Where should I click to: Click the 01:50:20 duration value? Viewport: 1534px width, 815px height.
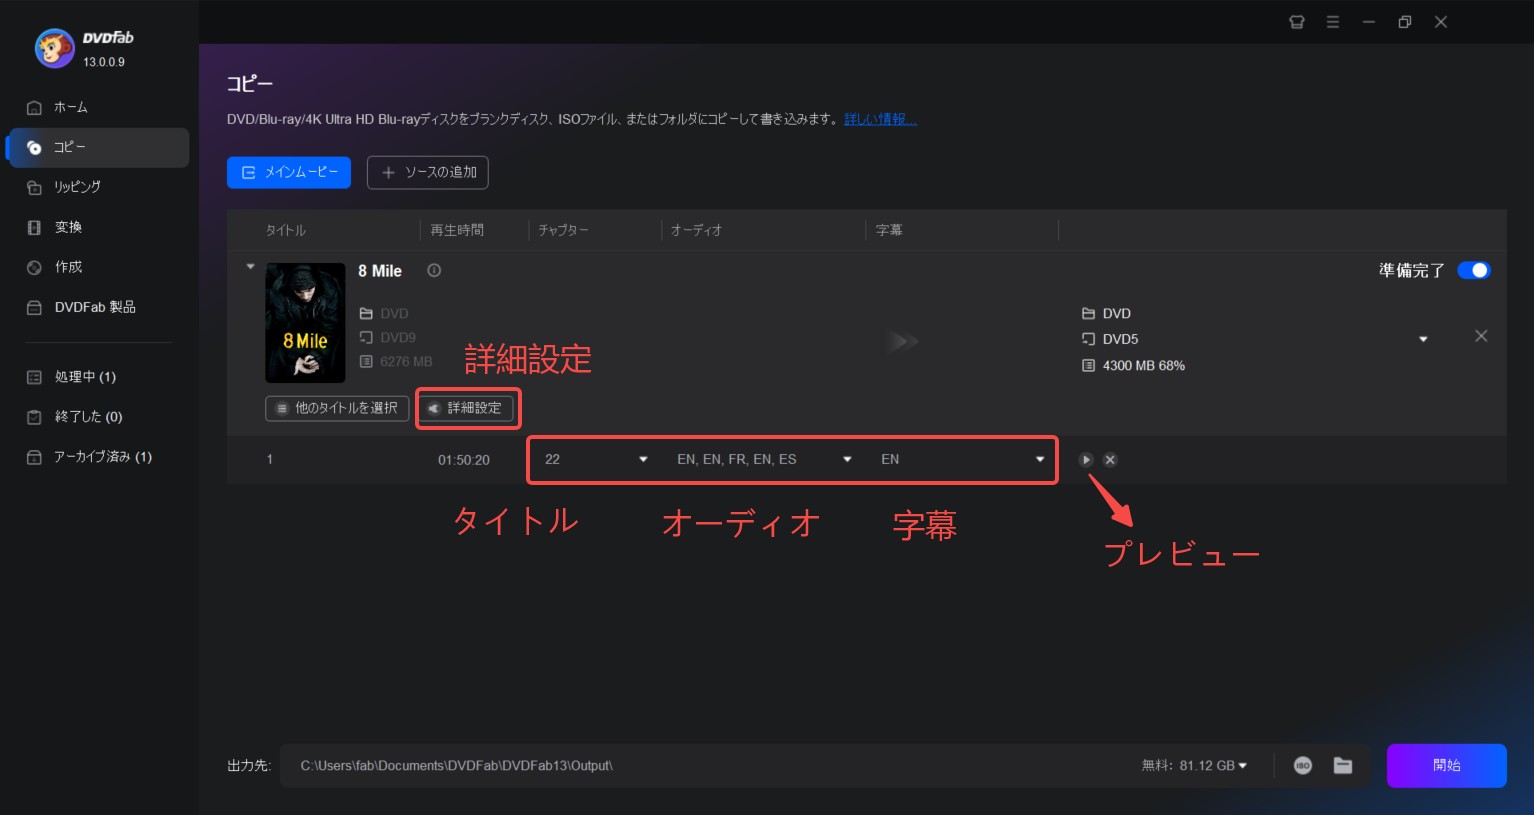coord(464,460)
